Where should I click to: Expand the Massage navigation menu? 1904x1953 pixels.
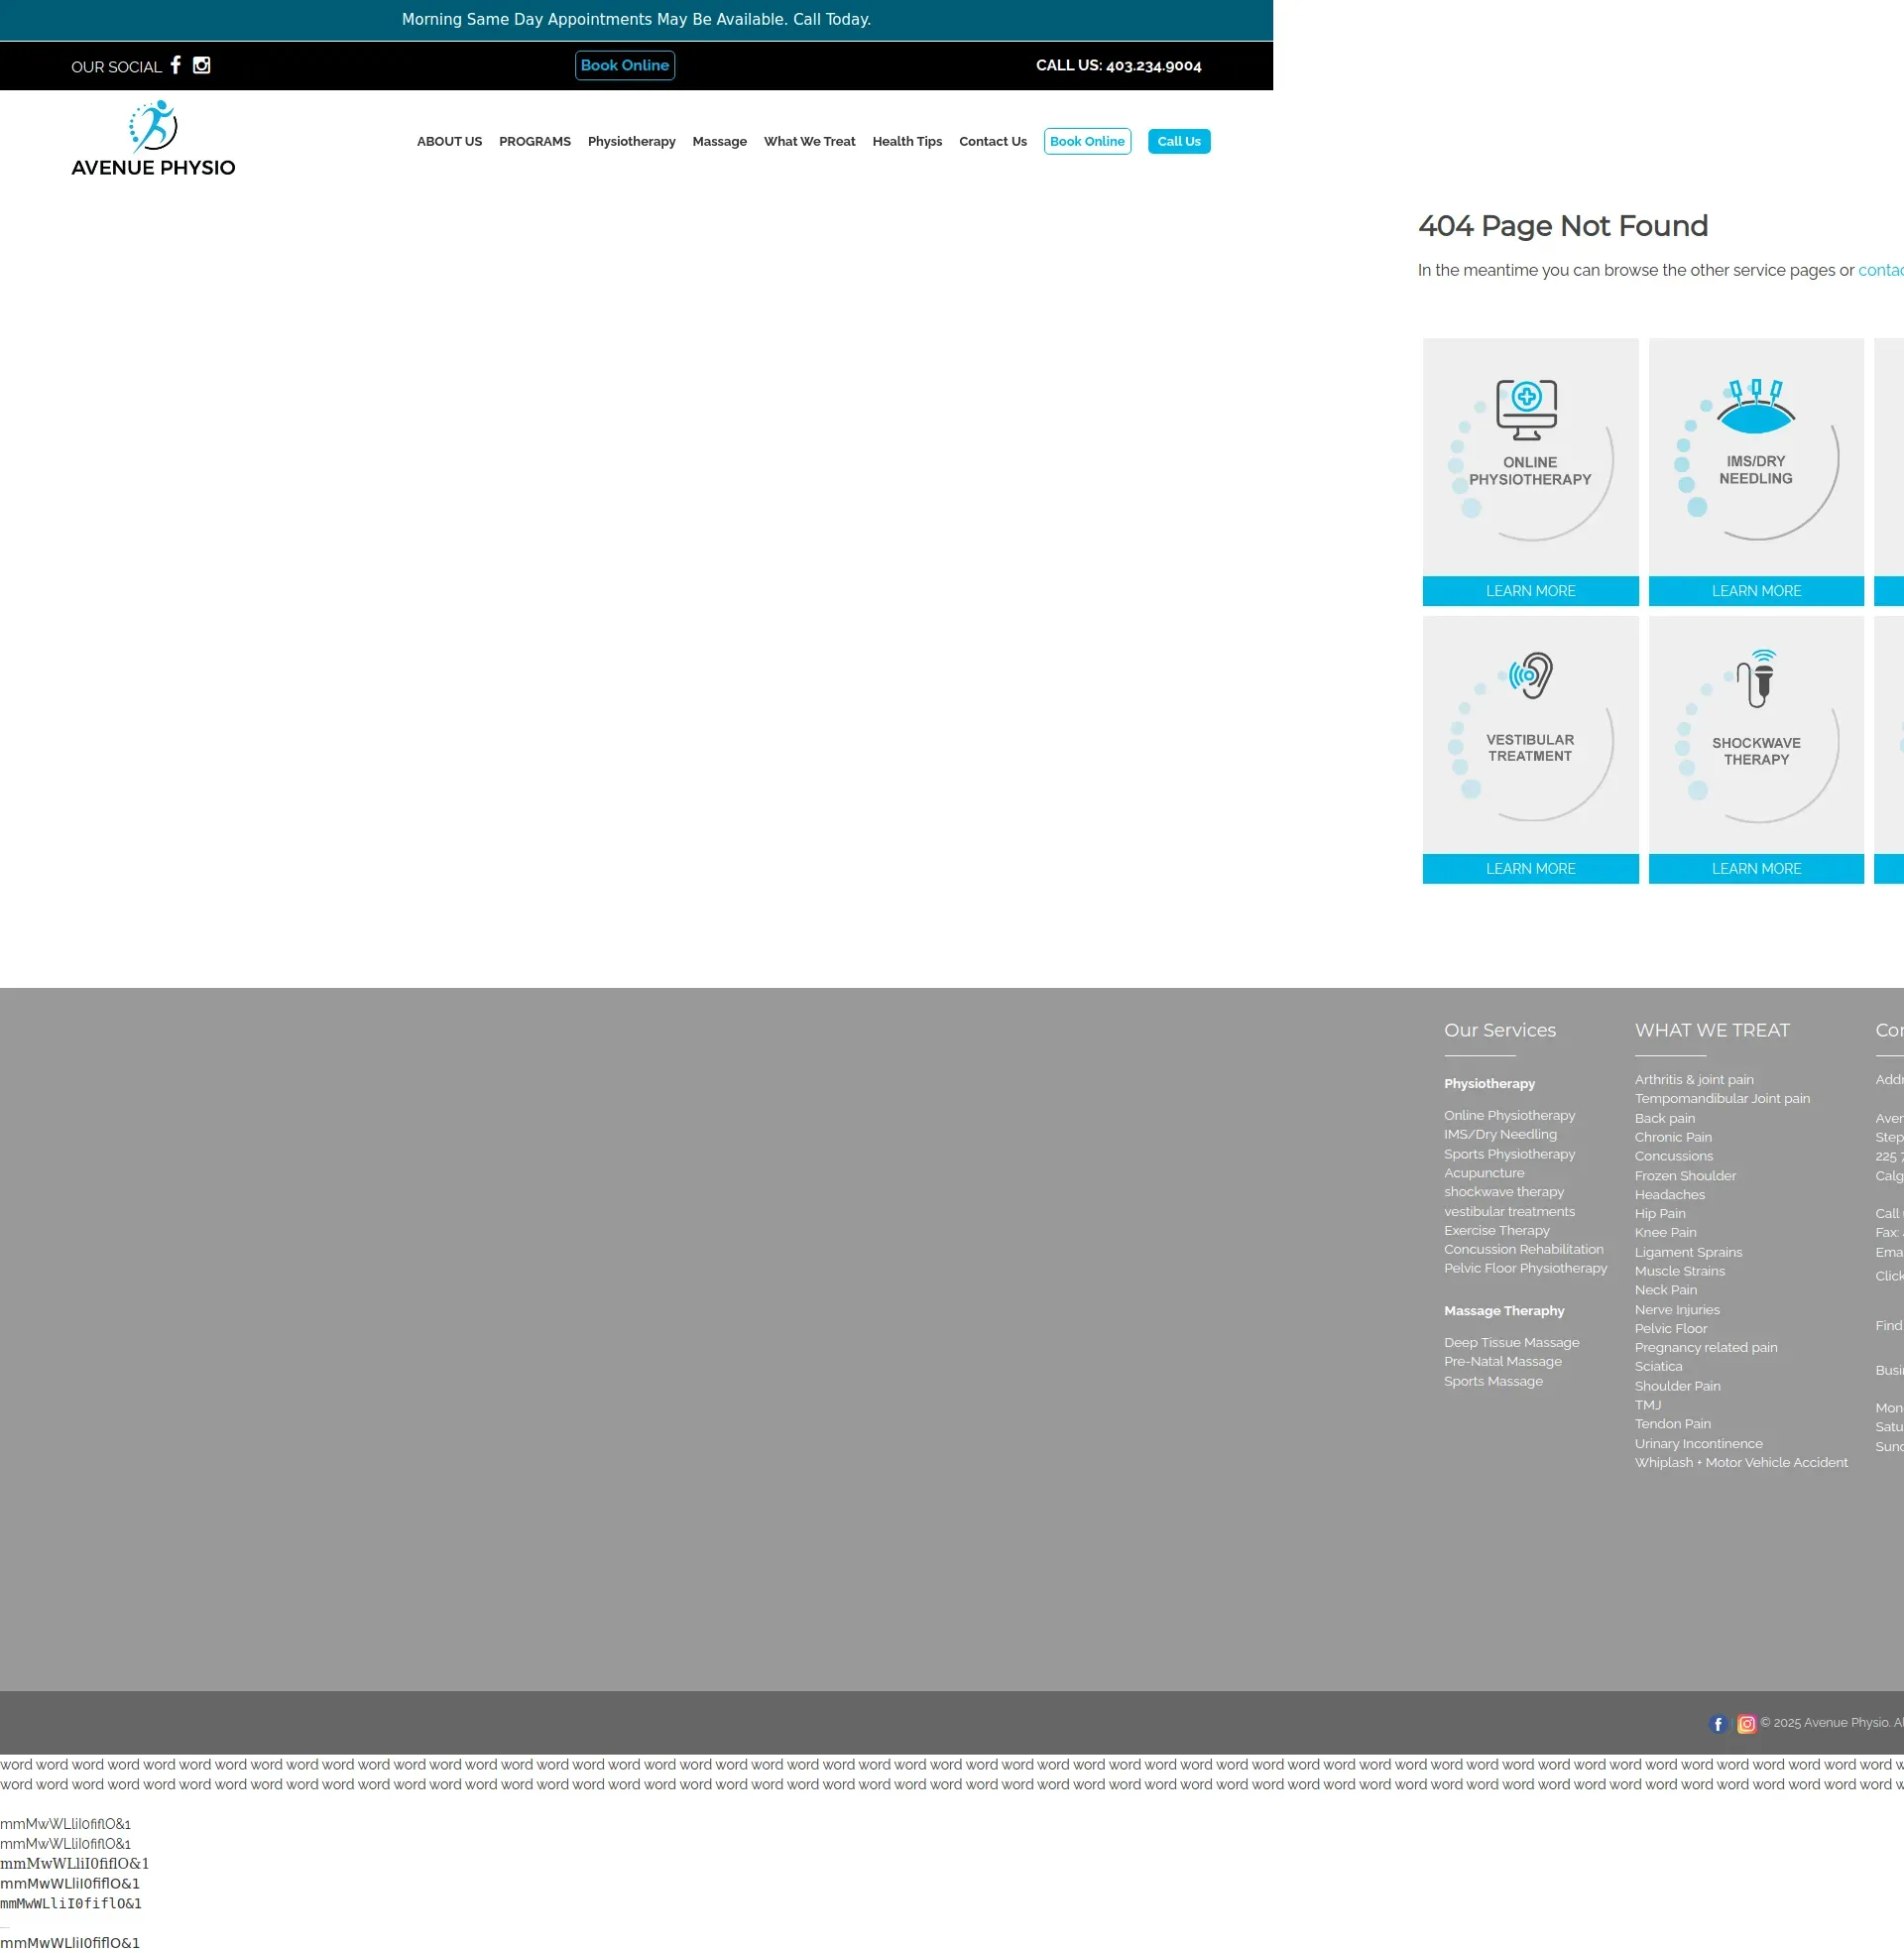(x=719, y=142)
